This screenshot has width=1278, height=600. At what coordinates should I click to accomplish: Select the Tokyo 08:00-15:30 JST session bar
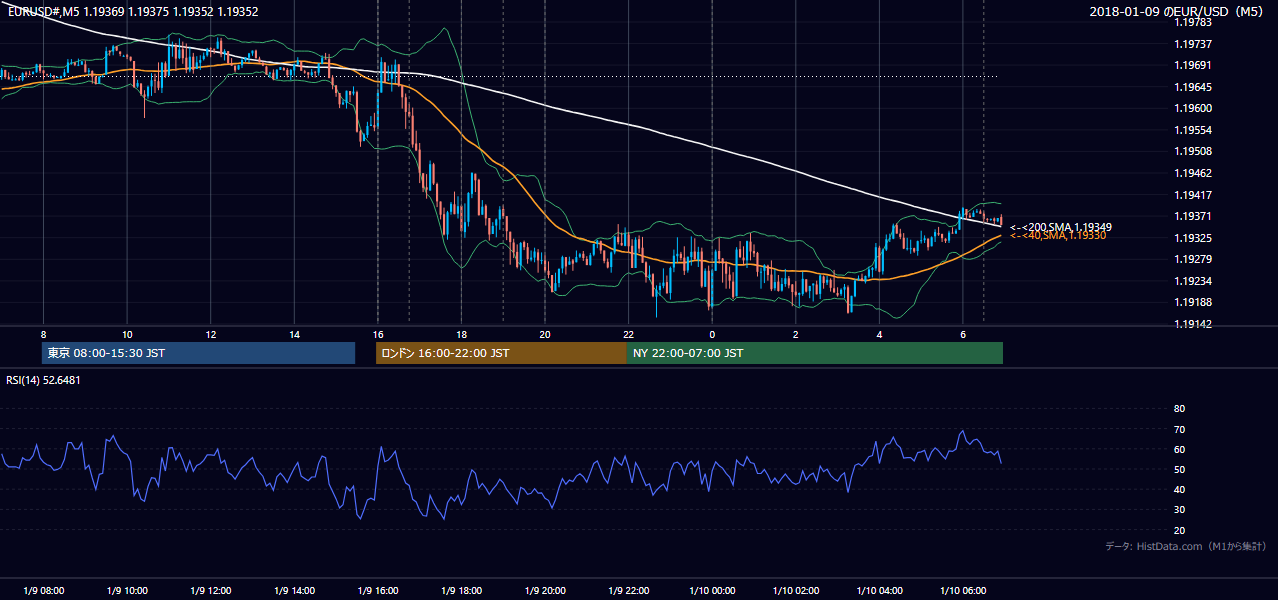(x=199, y=353)
